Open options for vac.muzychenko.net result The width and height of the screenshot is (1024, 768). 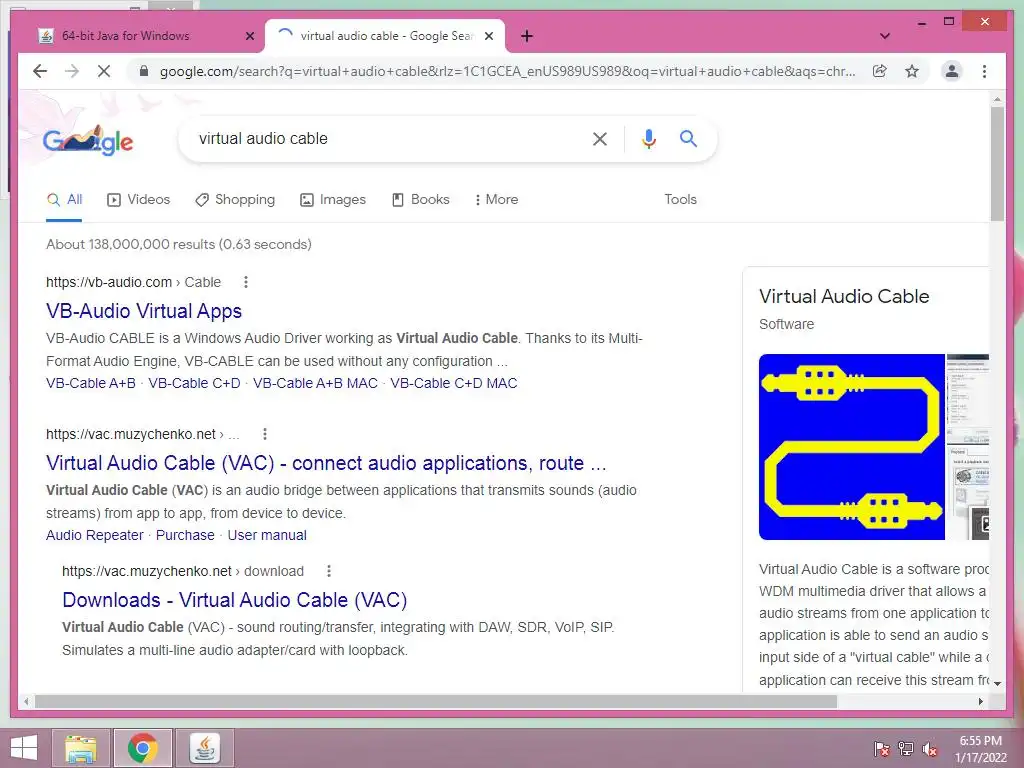click(x=264, y=434)
